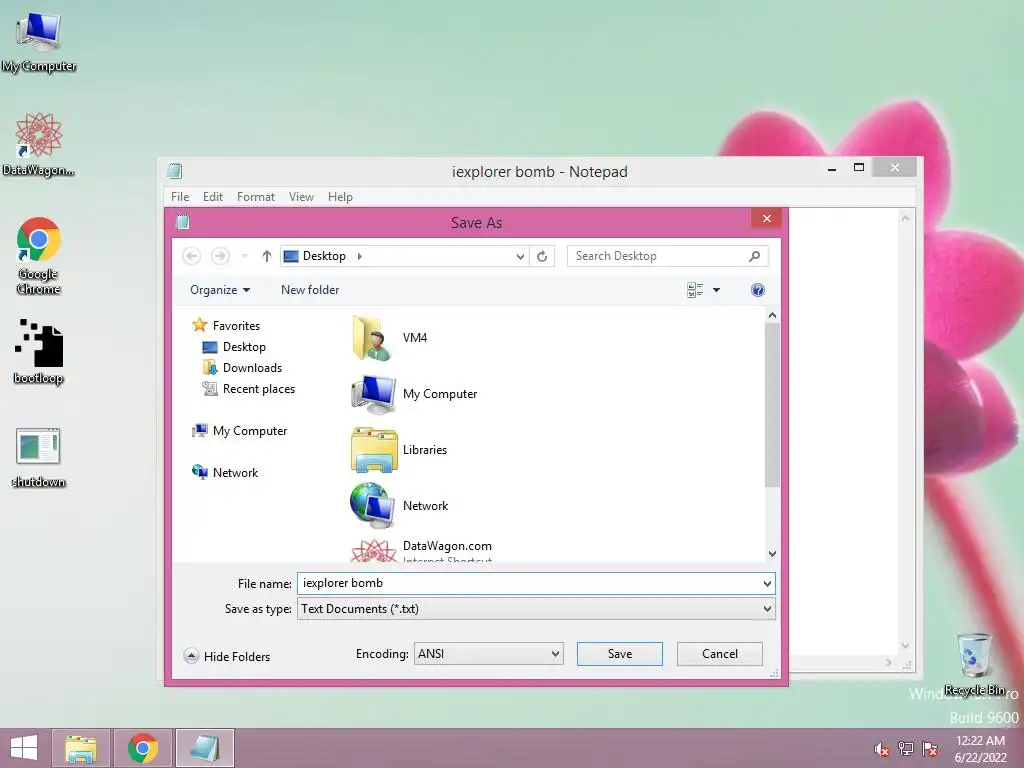Screen dimensions: 1024x768
Task: Refresh the Desktop folder listing
Action: (542, 256)
